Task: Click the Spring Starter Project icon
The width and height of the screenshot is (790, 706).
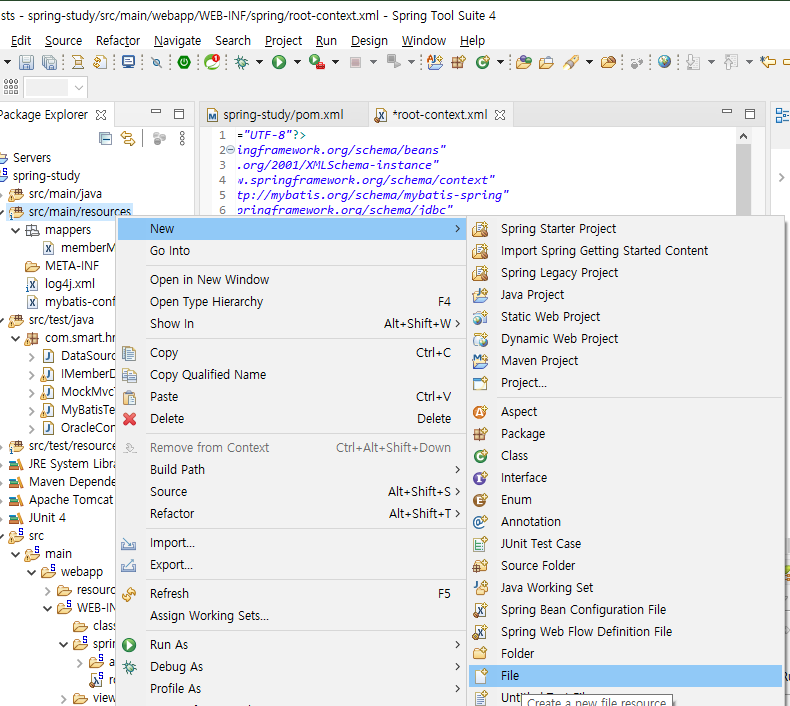Action: pos(480,229)
